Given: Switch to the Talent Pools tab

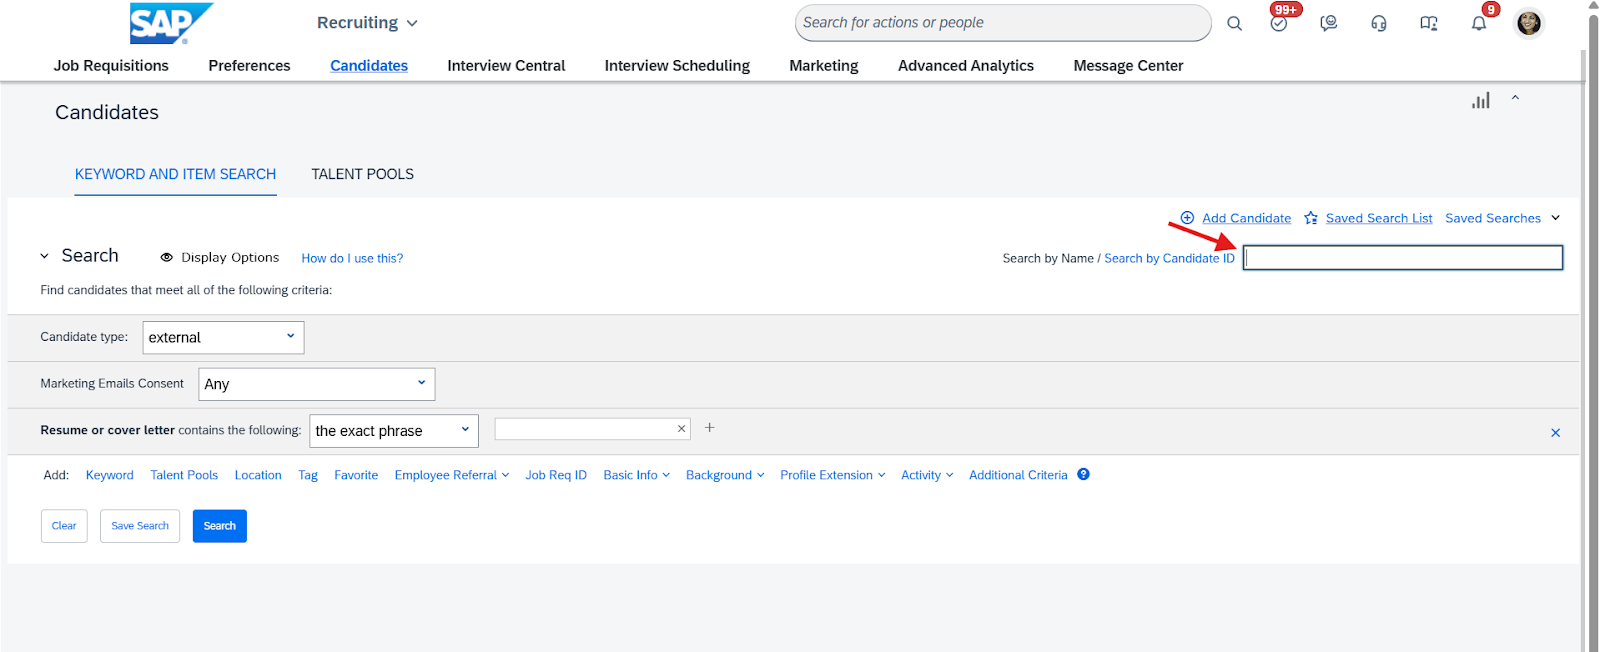Looking at the screenshot, I should [x=362, y=174].
